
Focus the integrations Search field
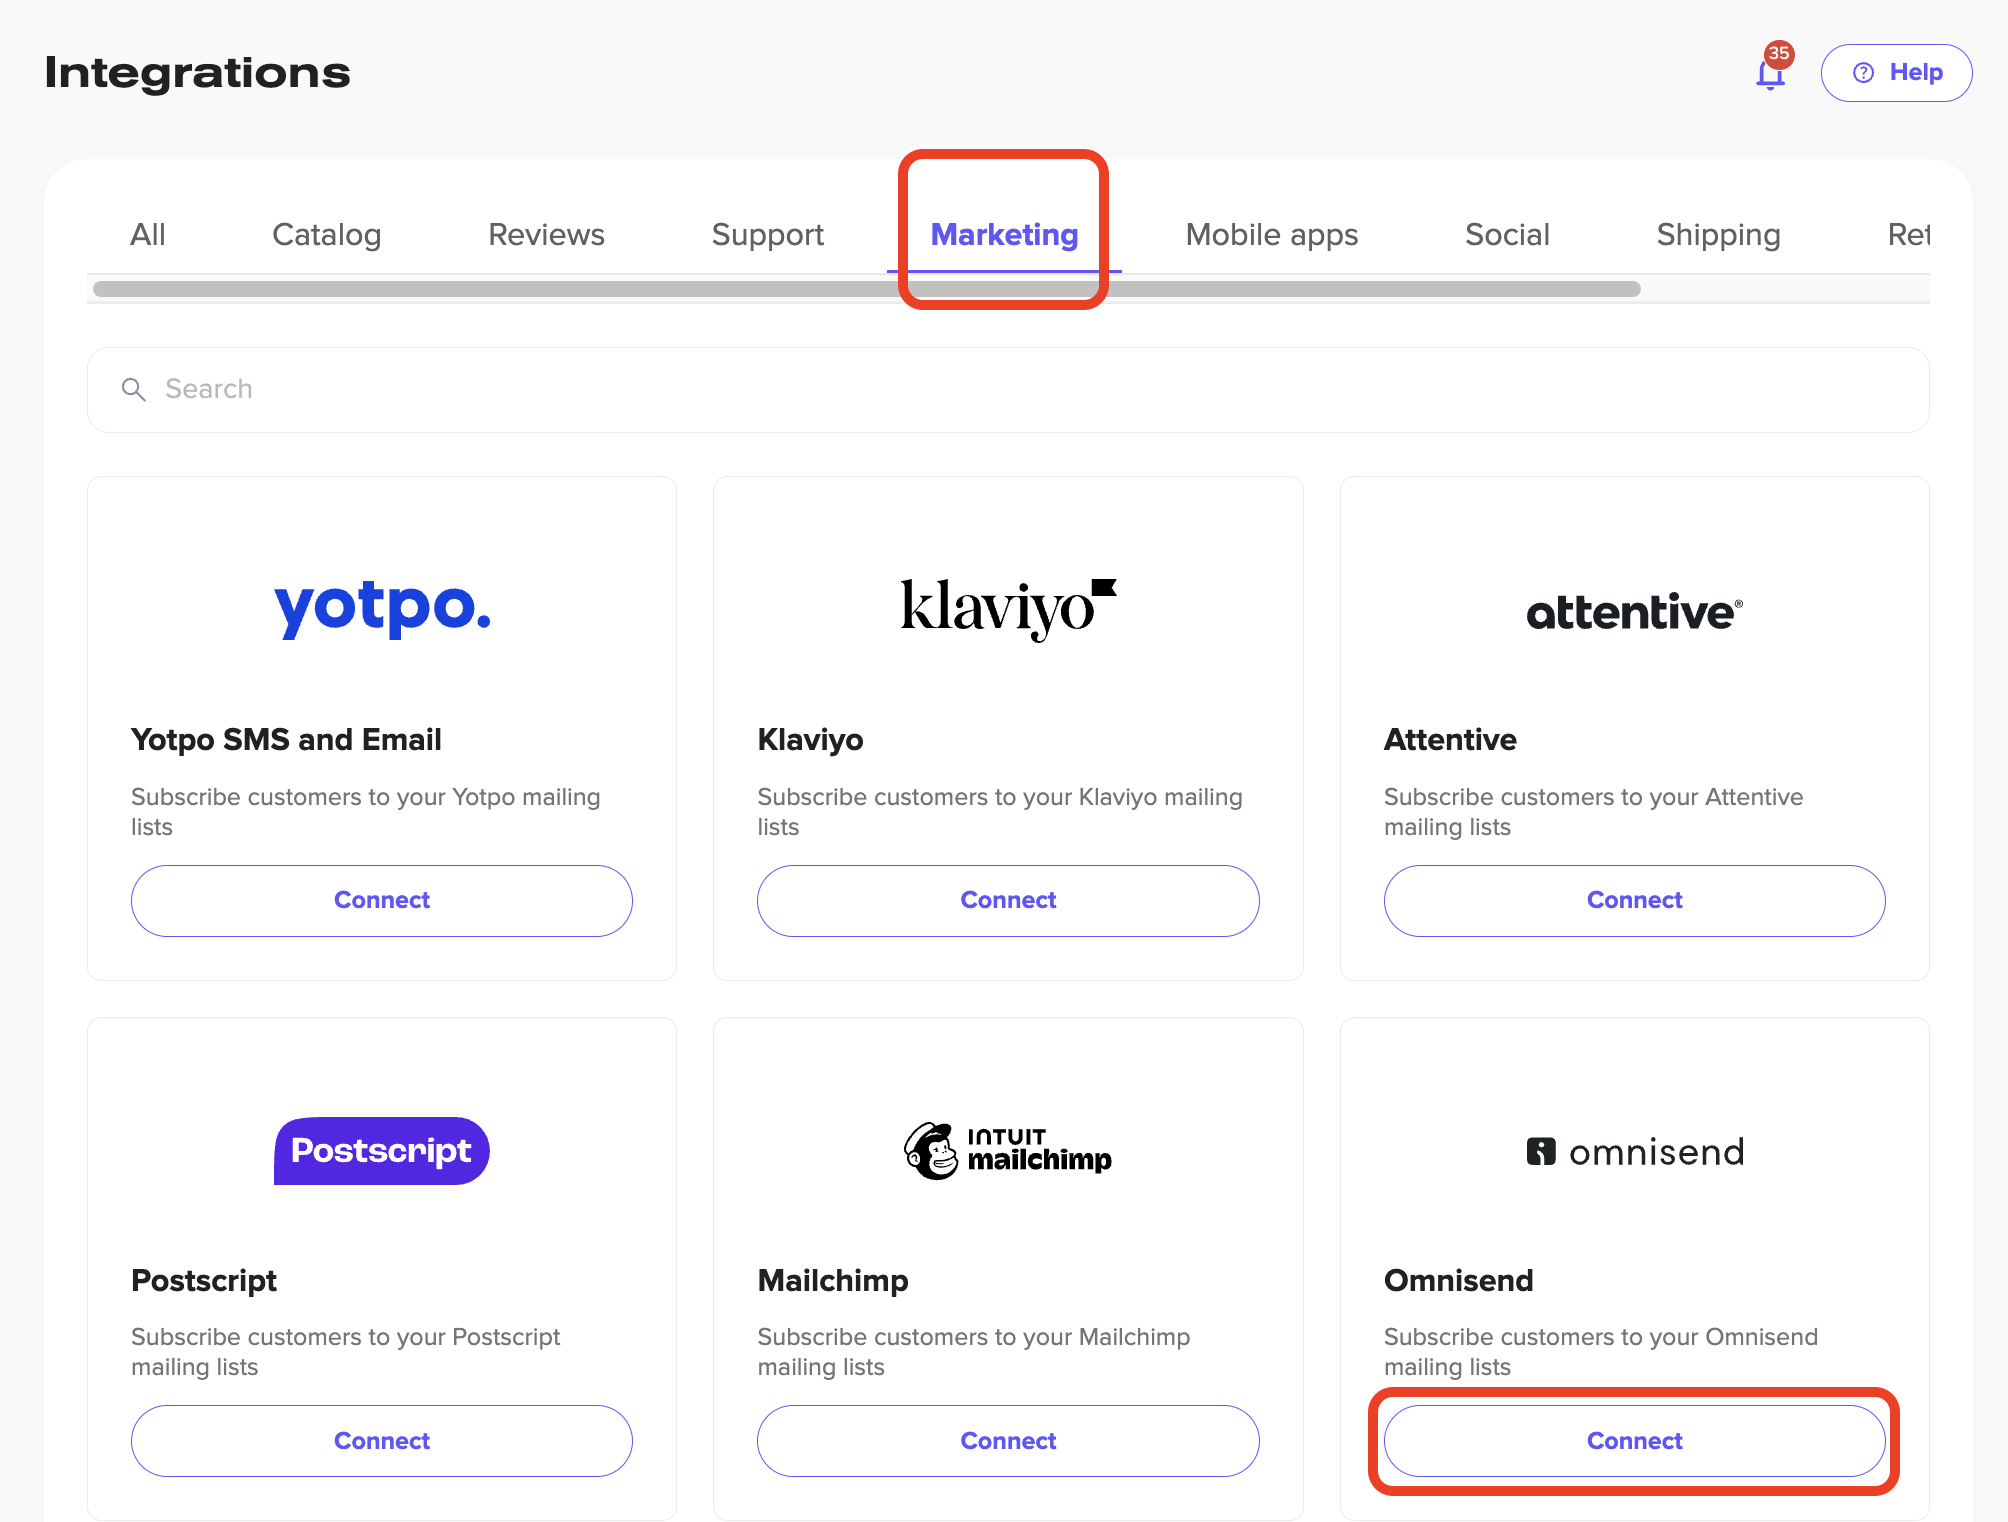coord(1008,389)
